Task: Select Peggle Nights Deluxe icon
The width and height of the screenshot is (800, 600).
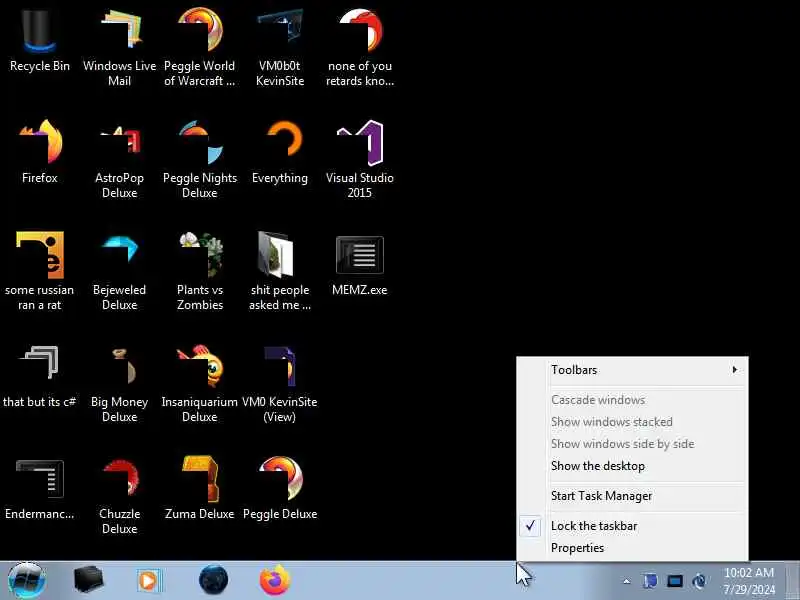Action: pyautogui.click(x=199, y=159)
